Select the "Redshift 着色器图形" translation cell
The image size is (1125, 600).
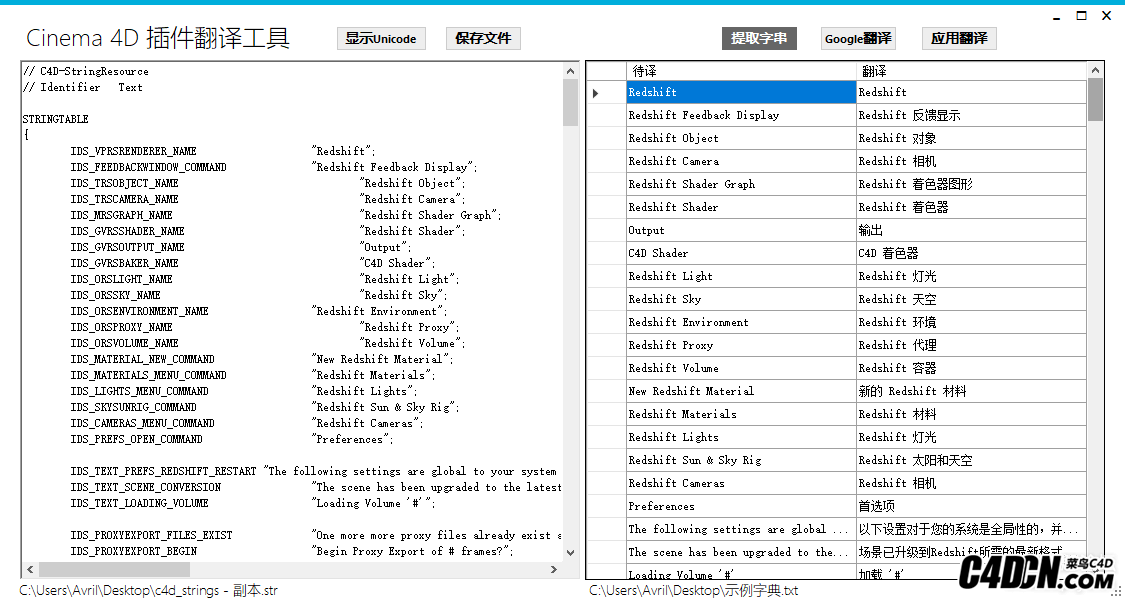point(971,184)
